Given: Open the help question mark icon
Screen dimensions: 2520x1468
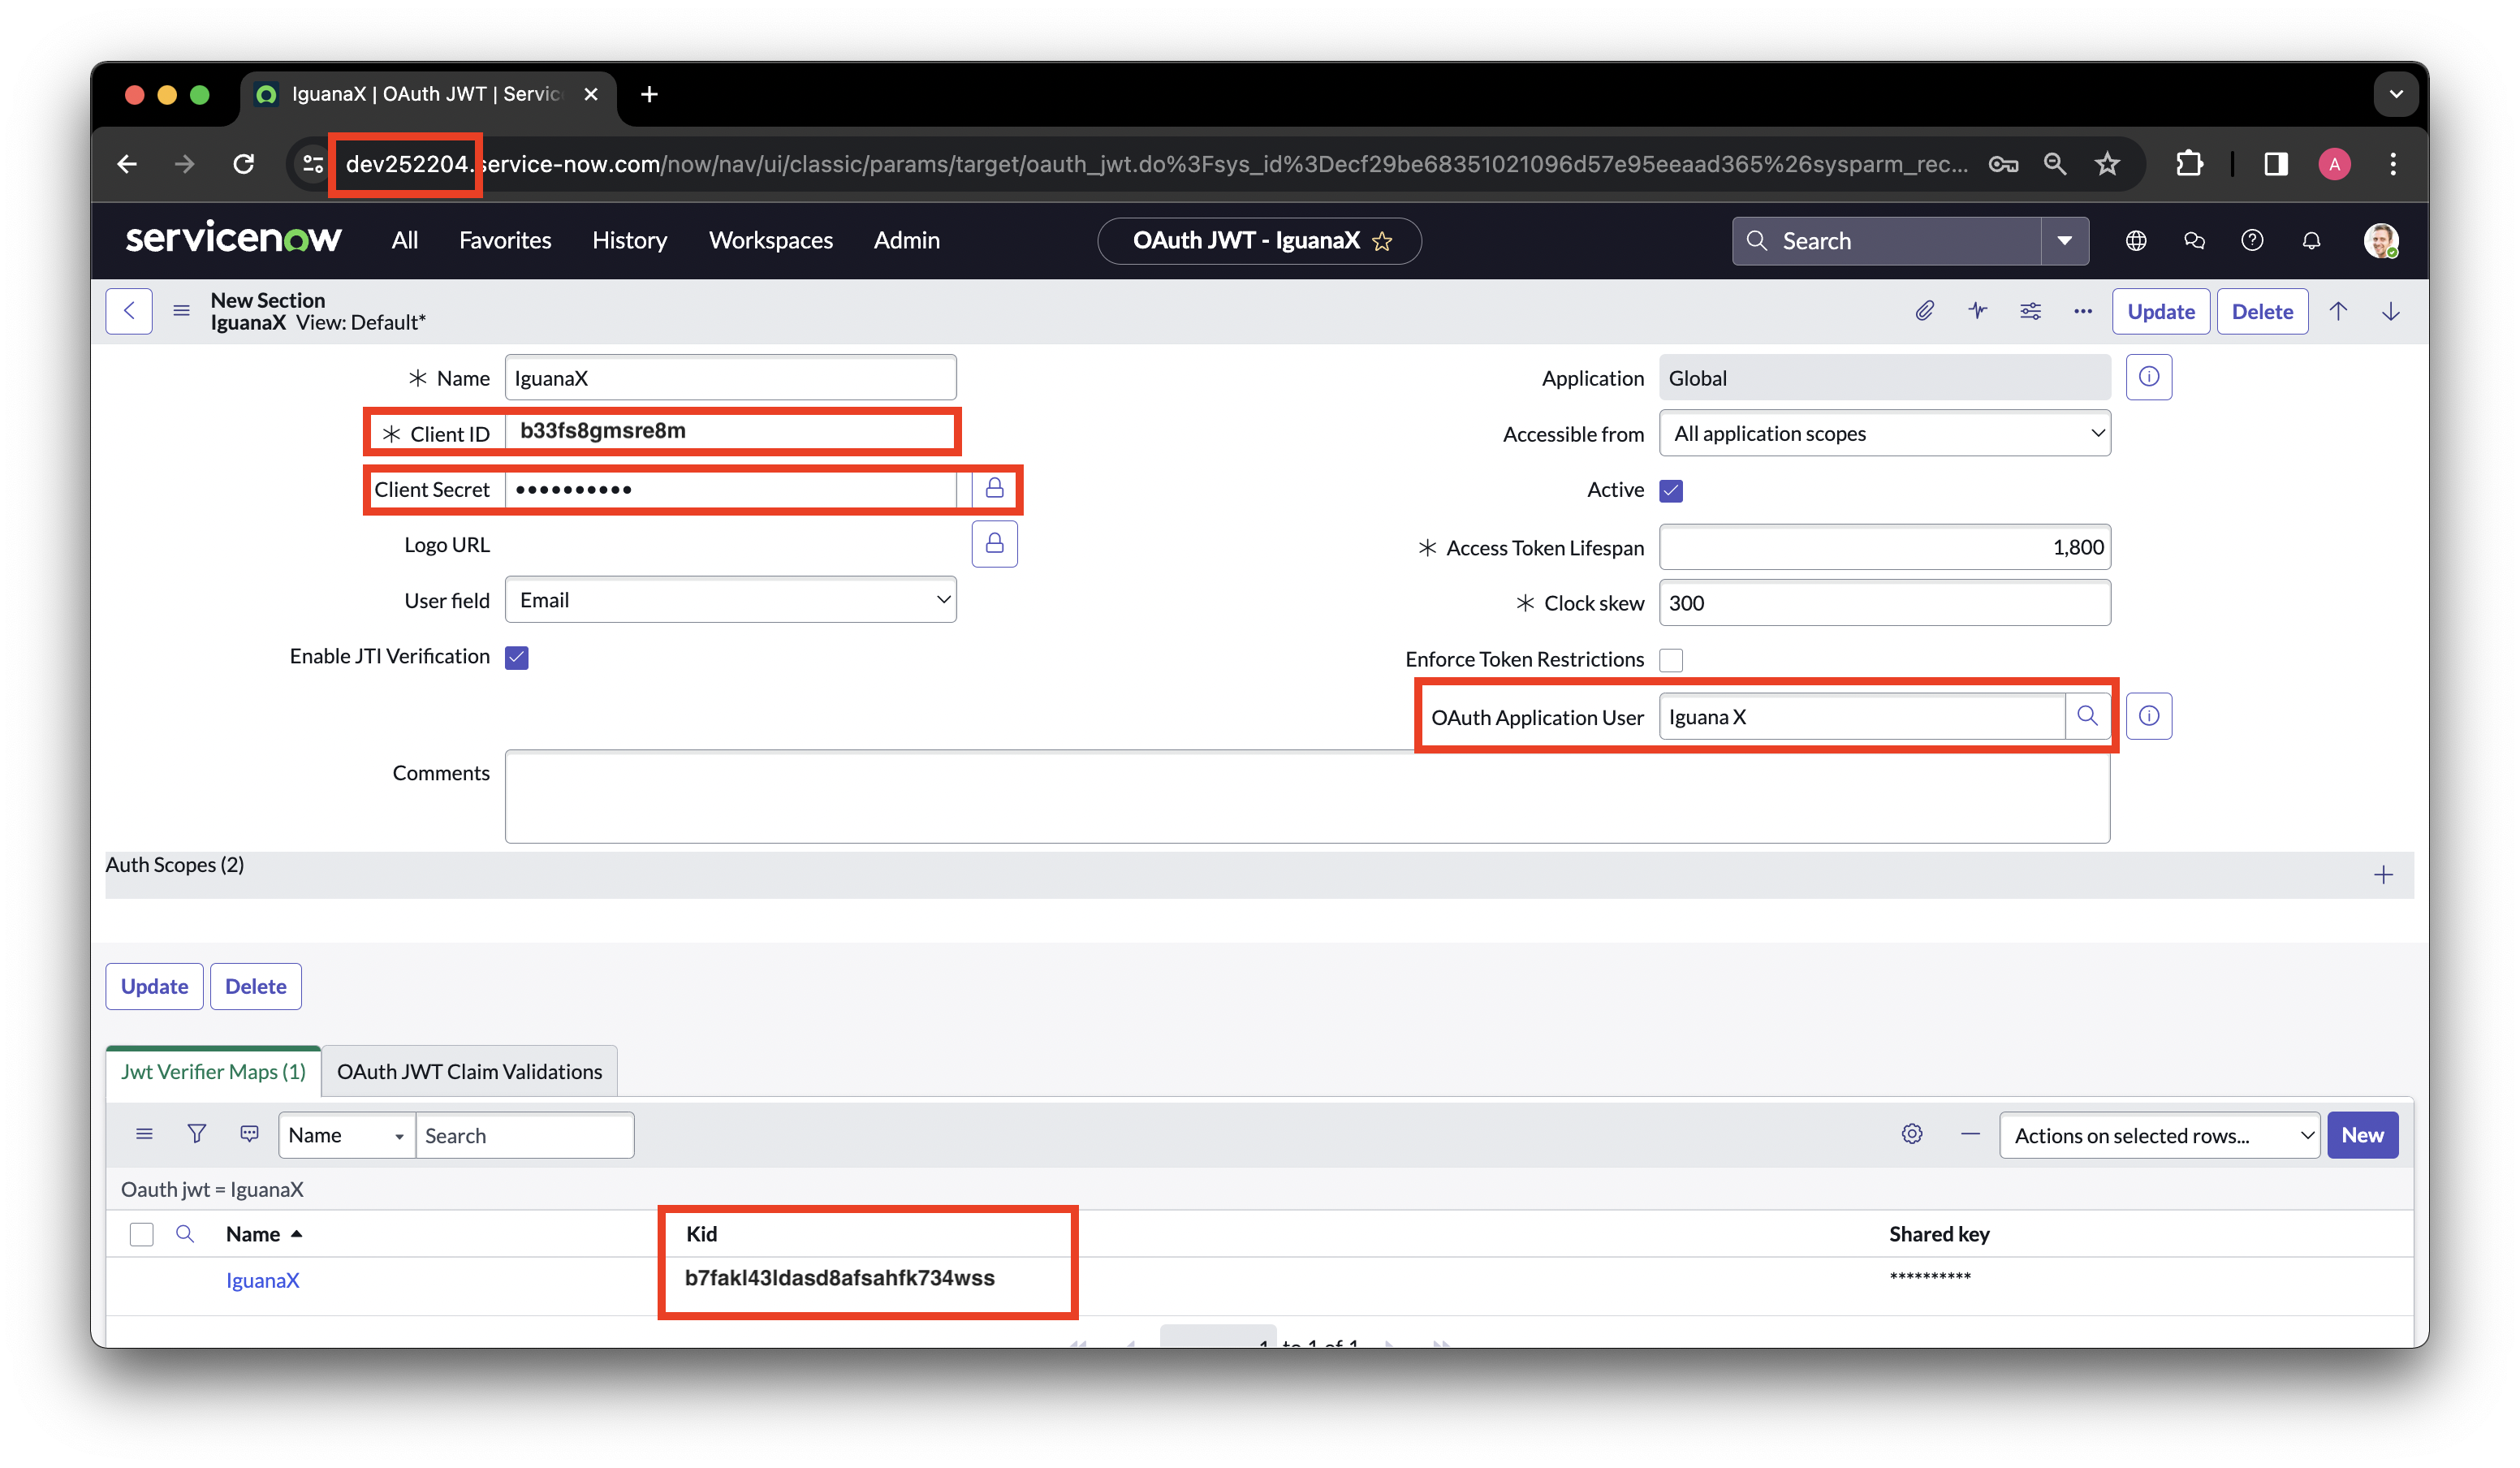Looking at the screenshot, I should pos(2252,240).
